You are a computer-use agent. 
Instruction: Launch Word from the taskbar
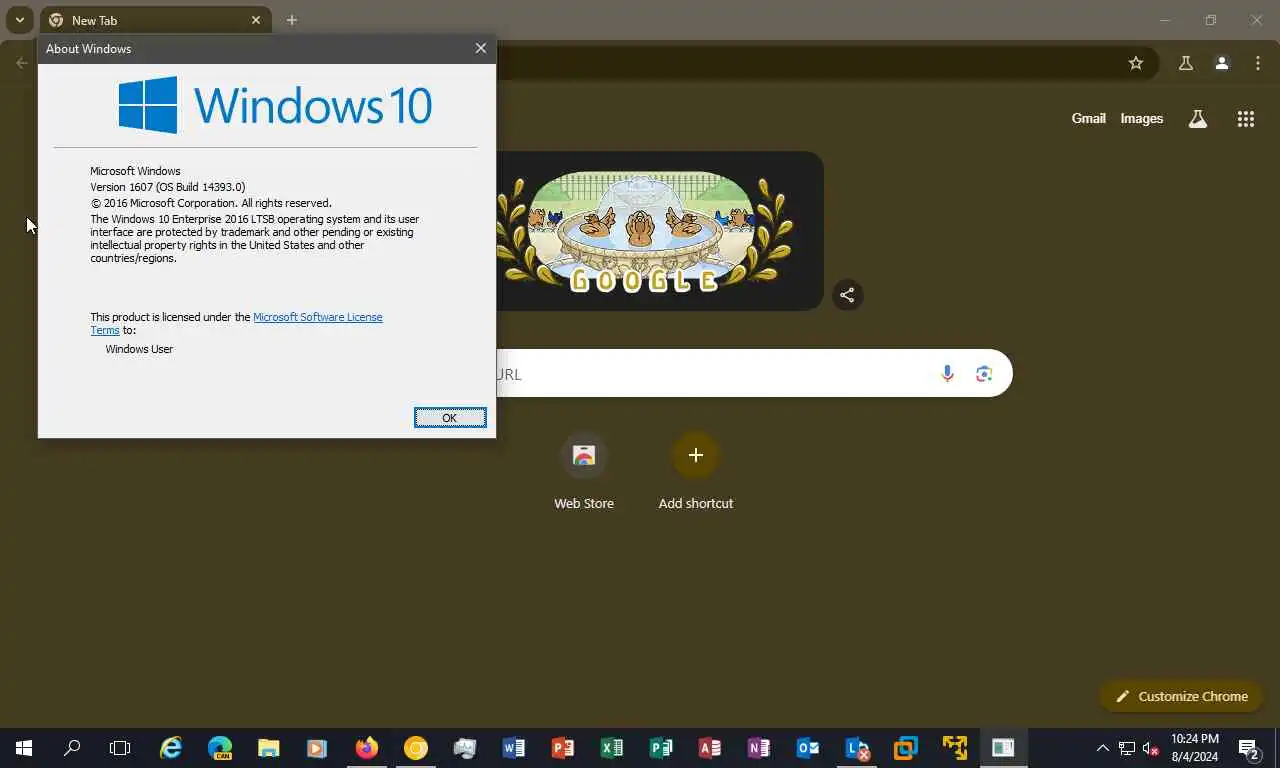pos(514,748)
